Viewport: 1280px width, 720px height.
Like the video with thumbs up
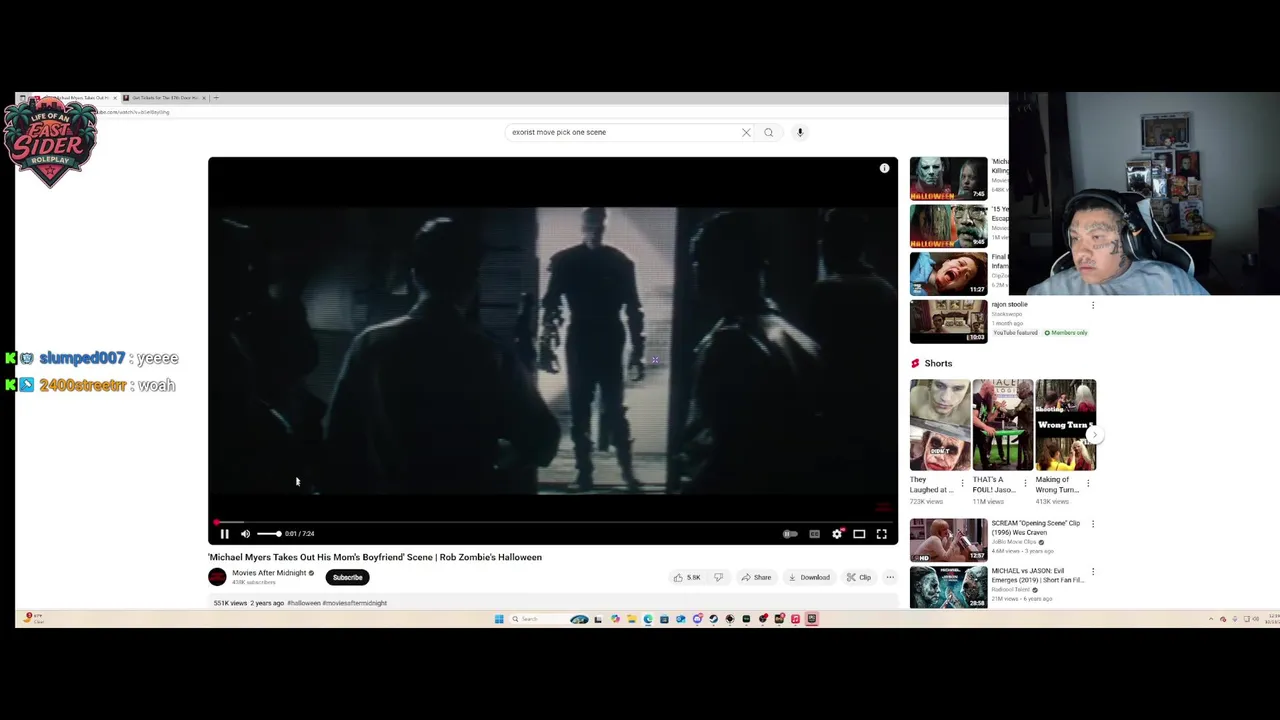686,577
